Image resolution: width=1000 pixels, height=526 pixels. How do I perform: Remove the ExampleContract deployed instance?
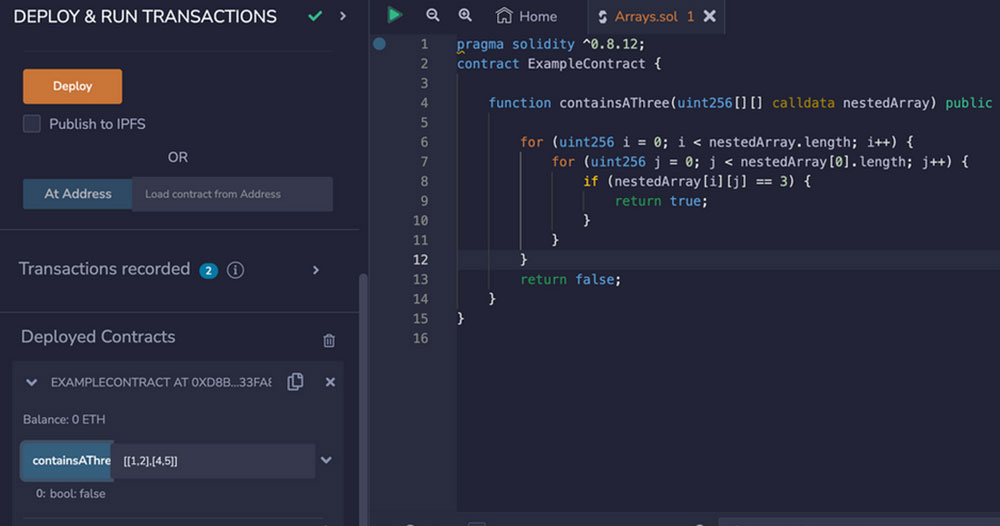point(330,382)
